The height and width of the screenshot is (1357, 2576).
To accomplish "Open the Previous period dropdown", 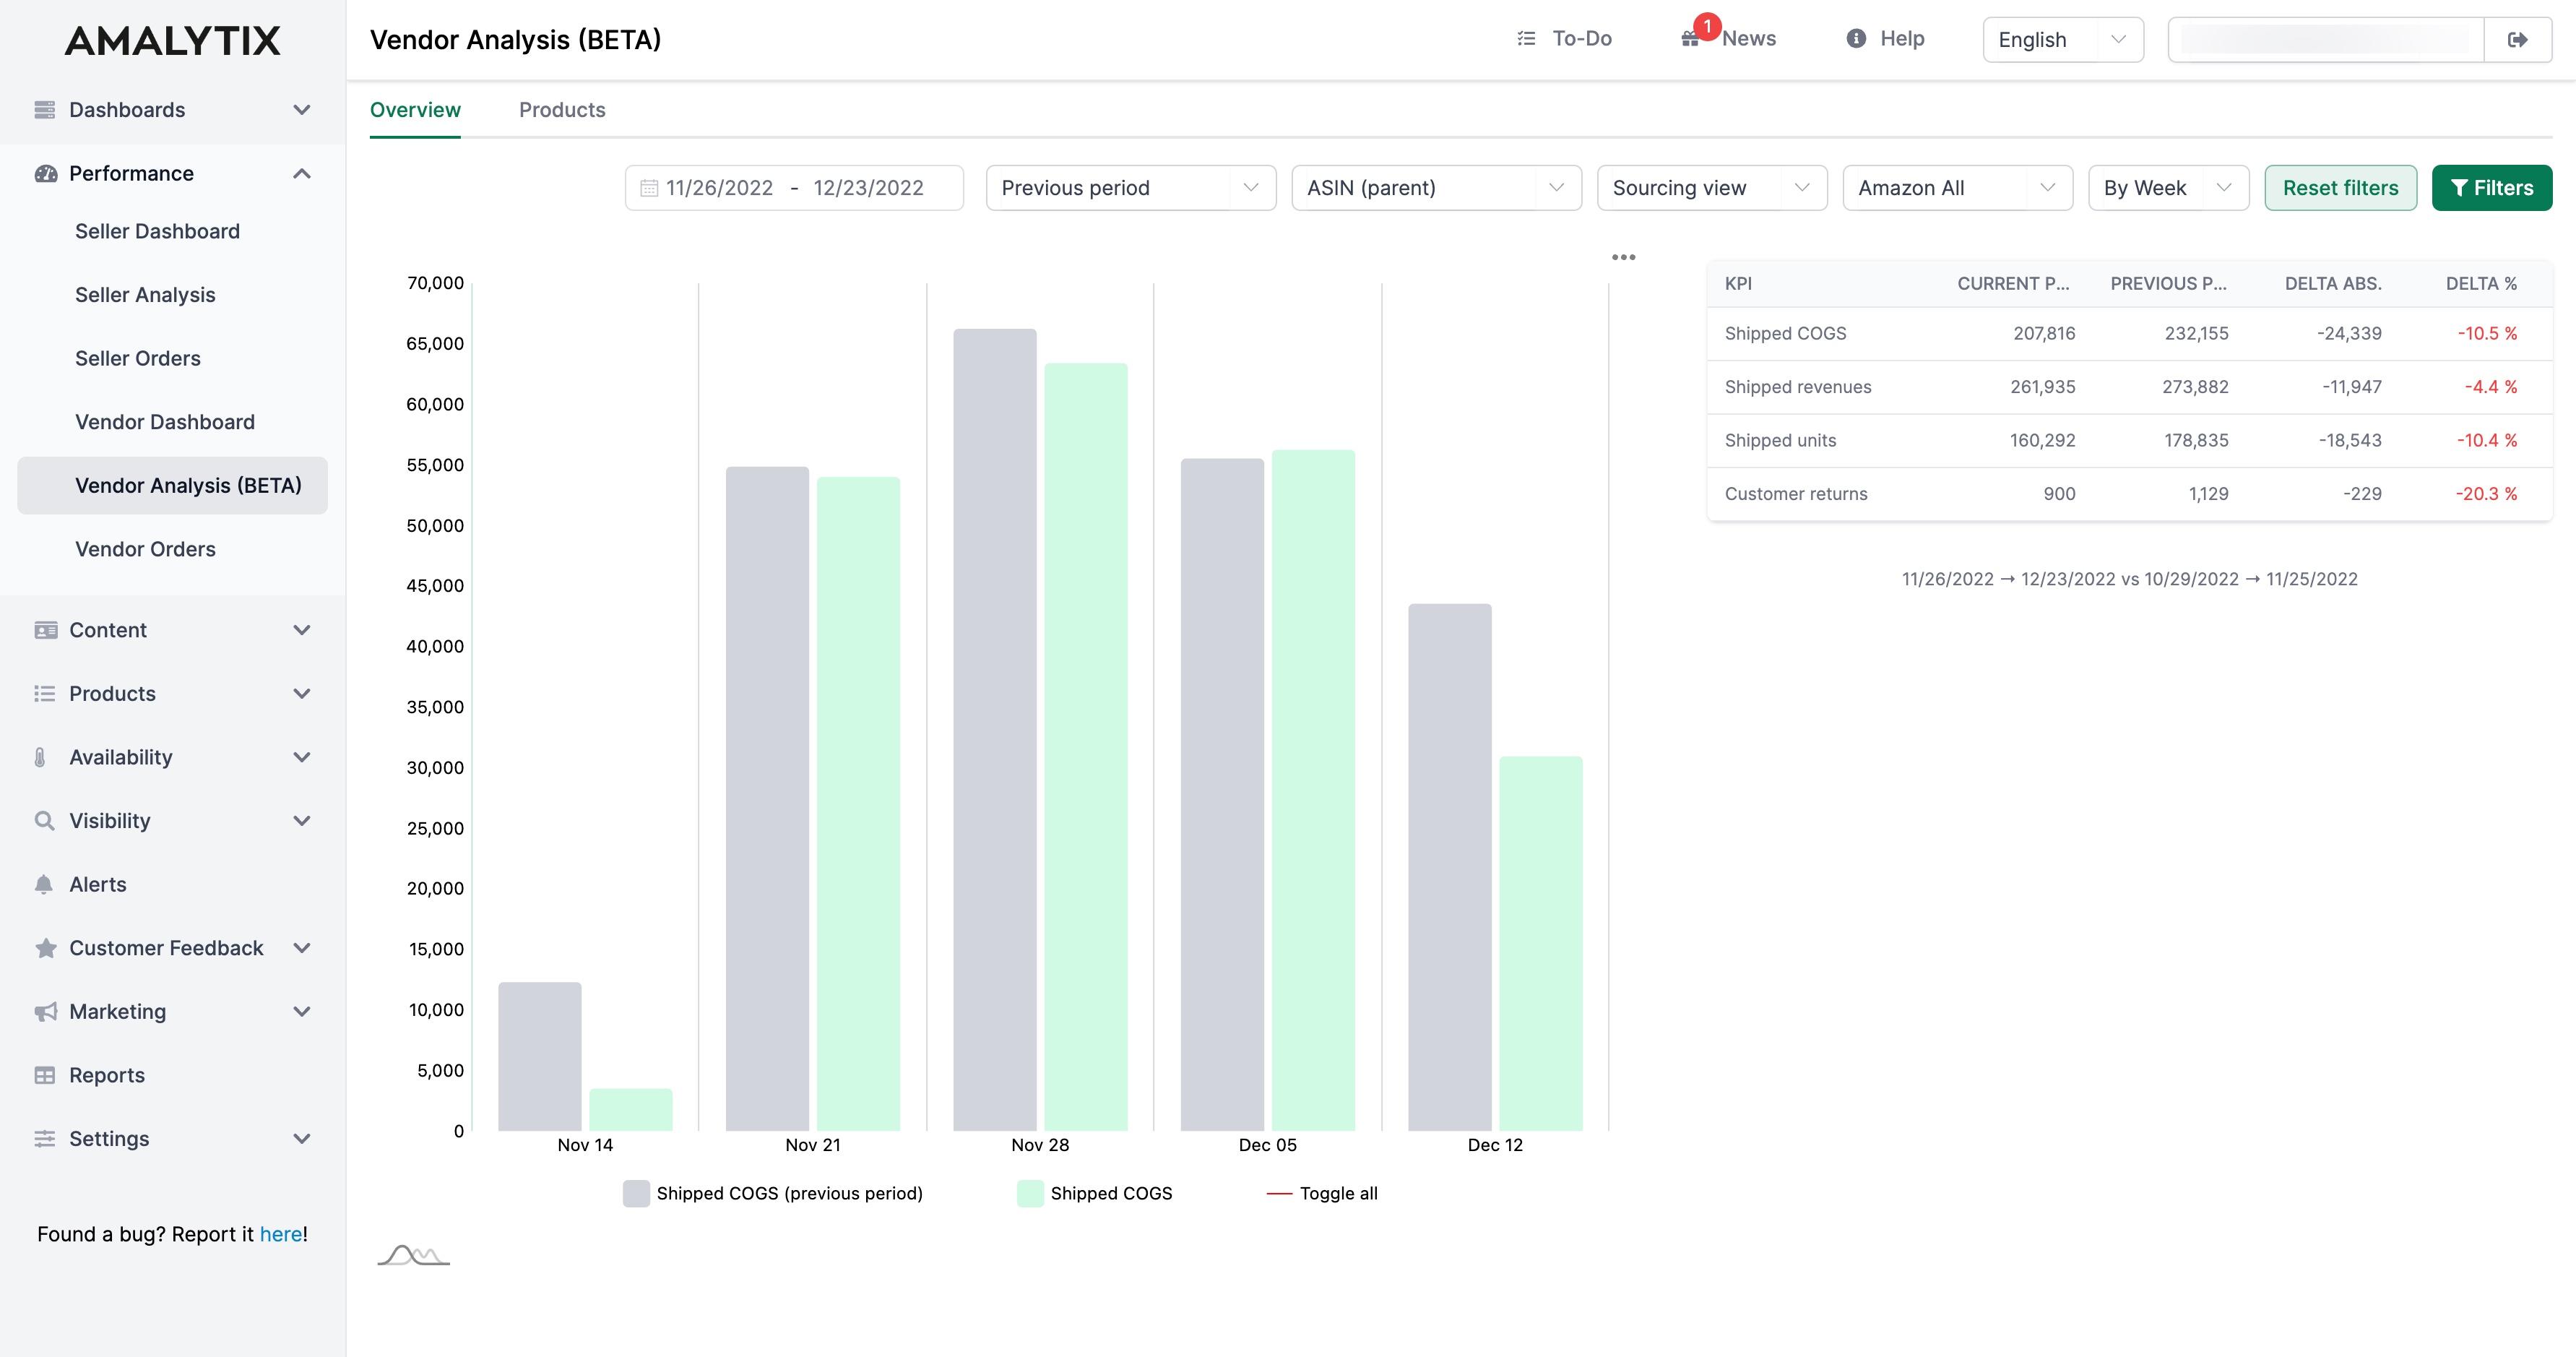I will click(1131, 188).
